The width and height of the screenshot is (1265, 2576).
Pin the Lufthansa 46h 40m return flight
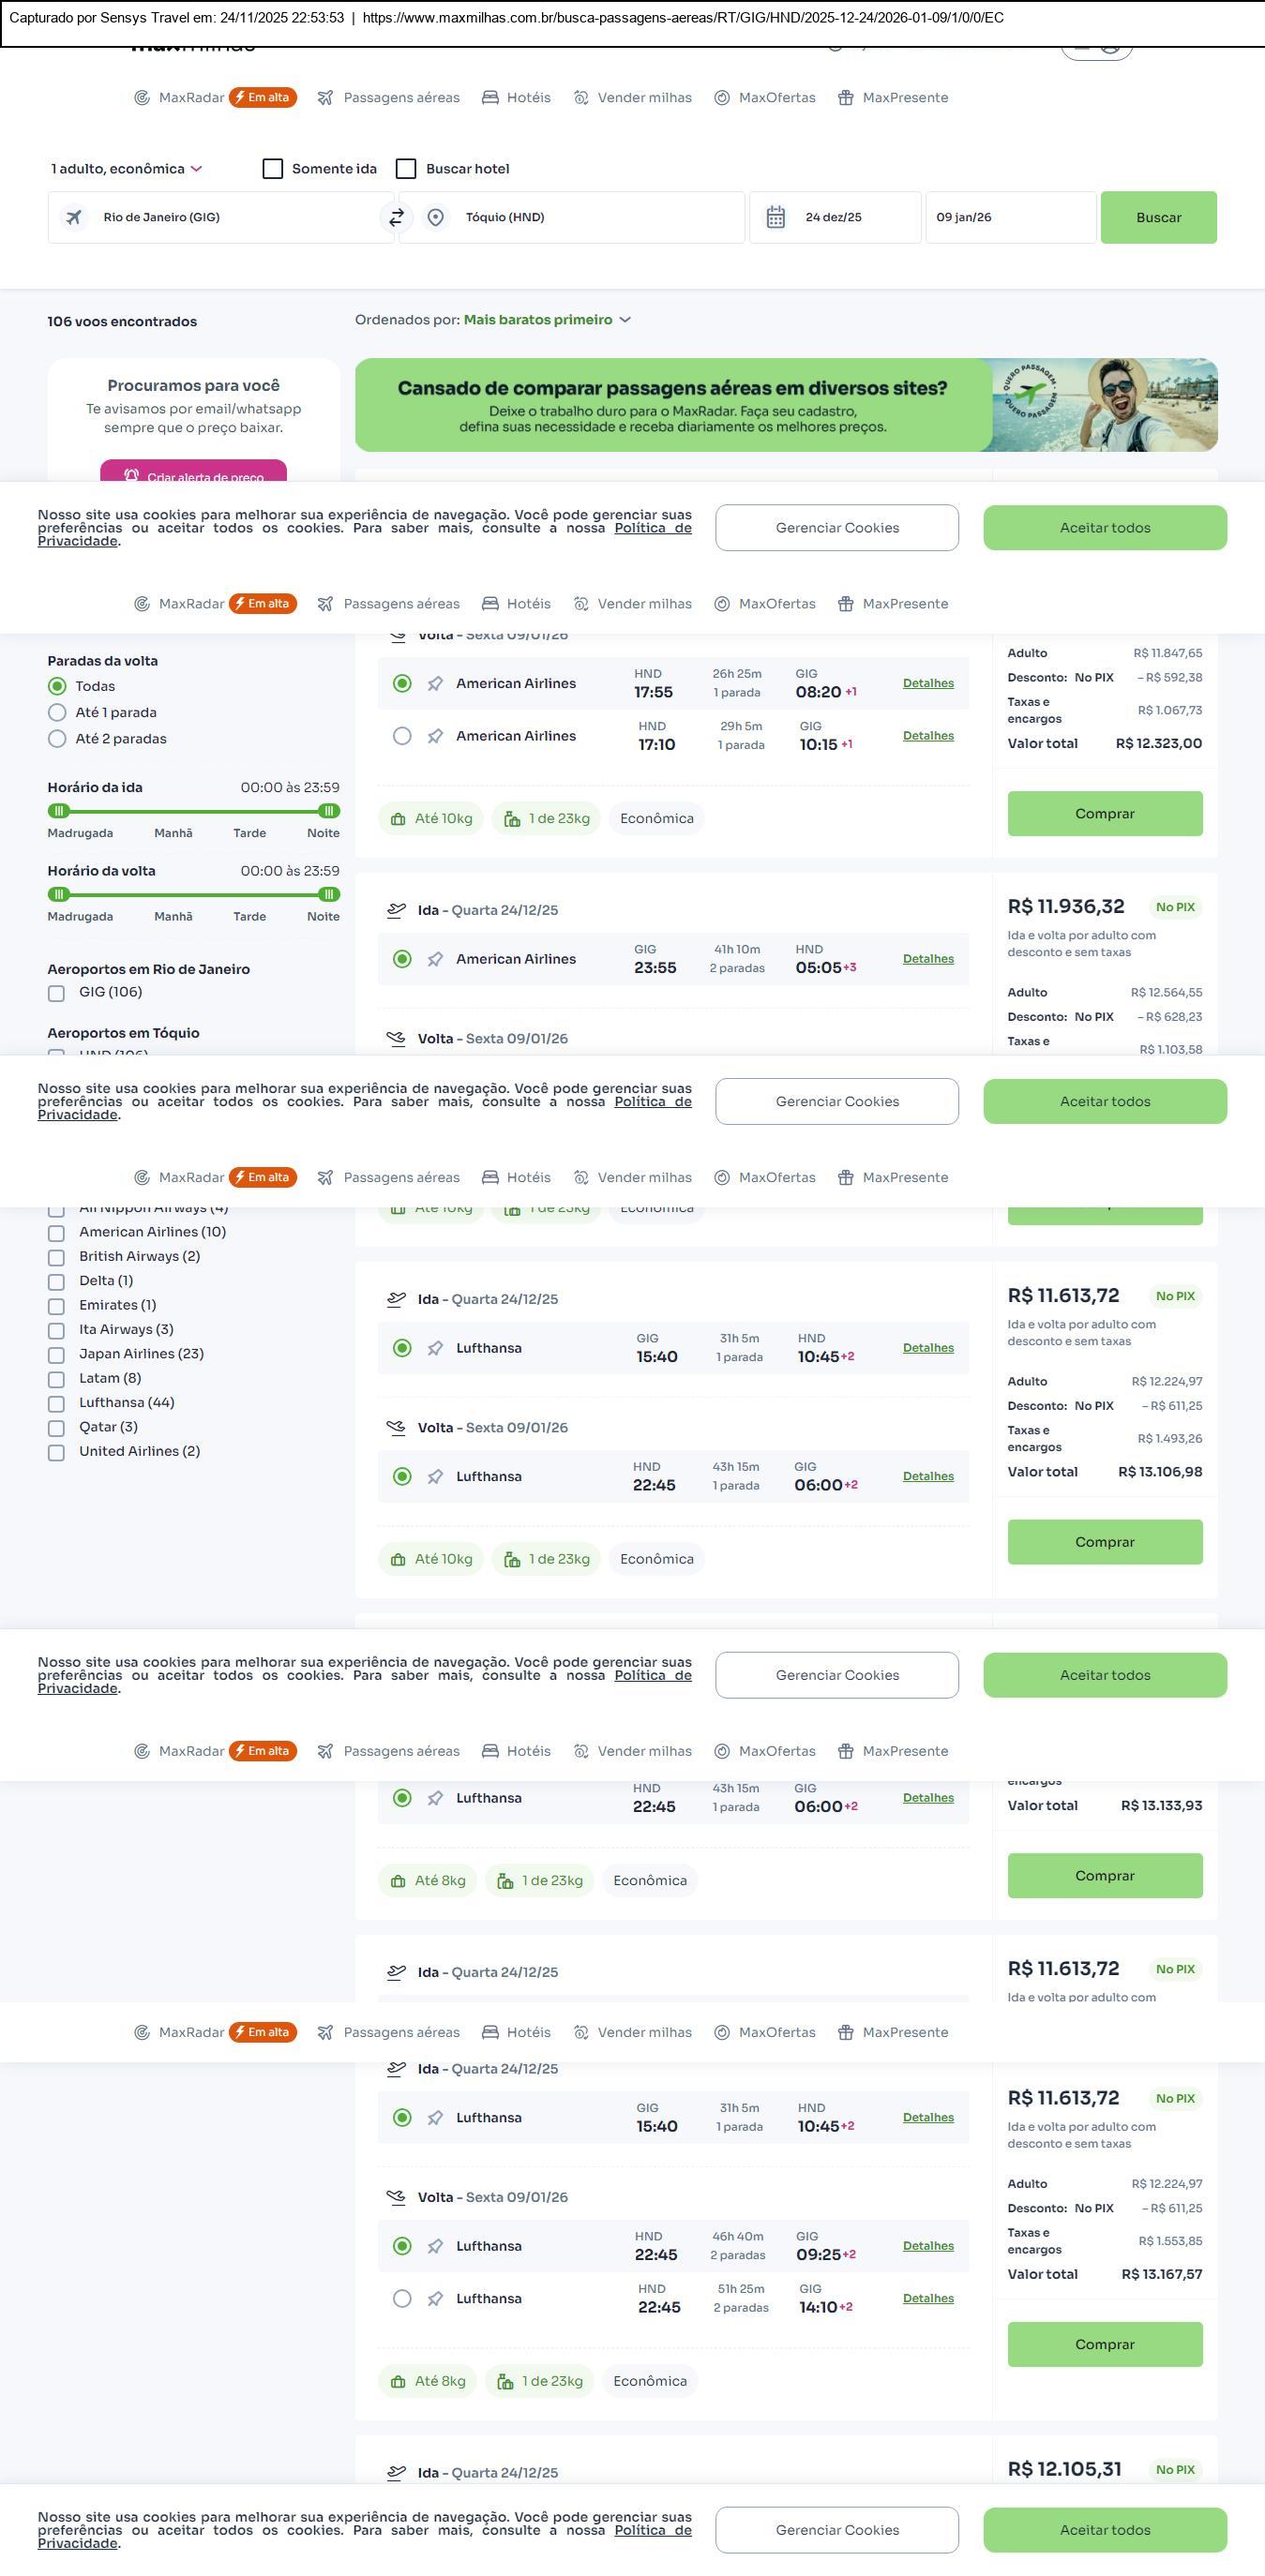tap(435, 2247)
